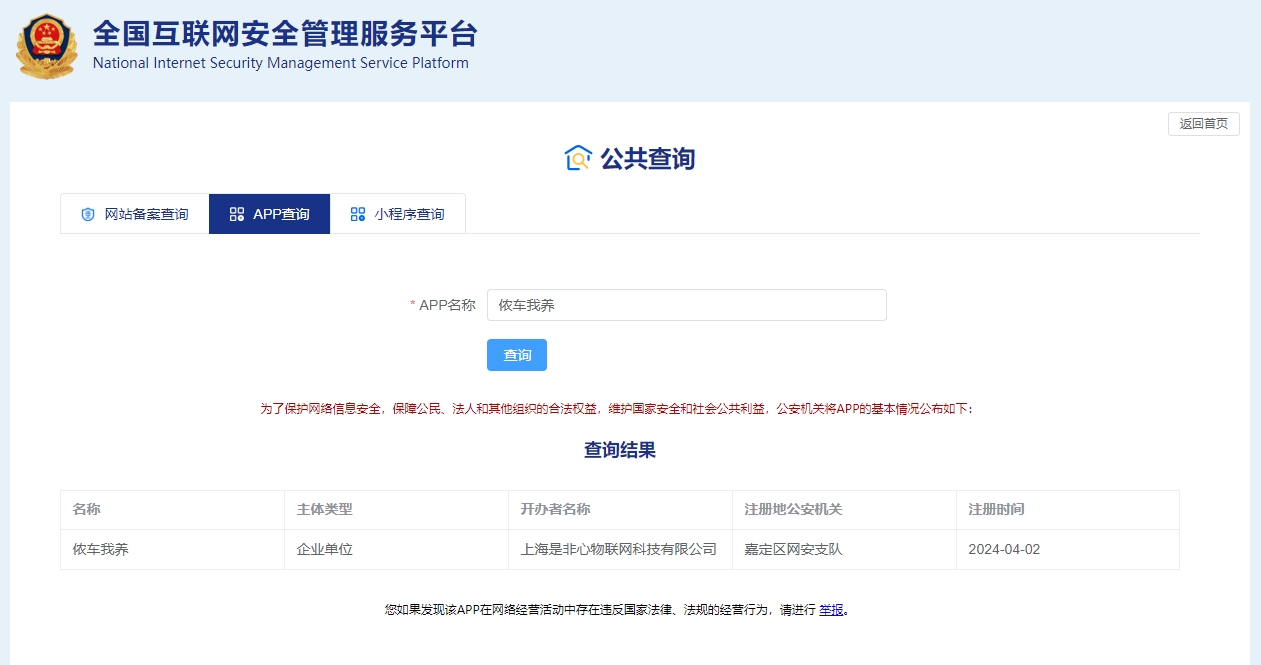Click the 公共查询 magnifier house icon
The height and width of the screenshot is (665, 1261).
pos(578,158)
